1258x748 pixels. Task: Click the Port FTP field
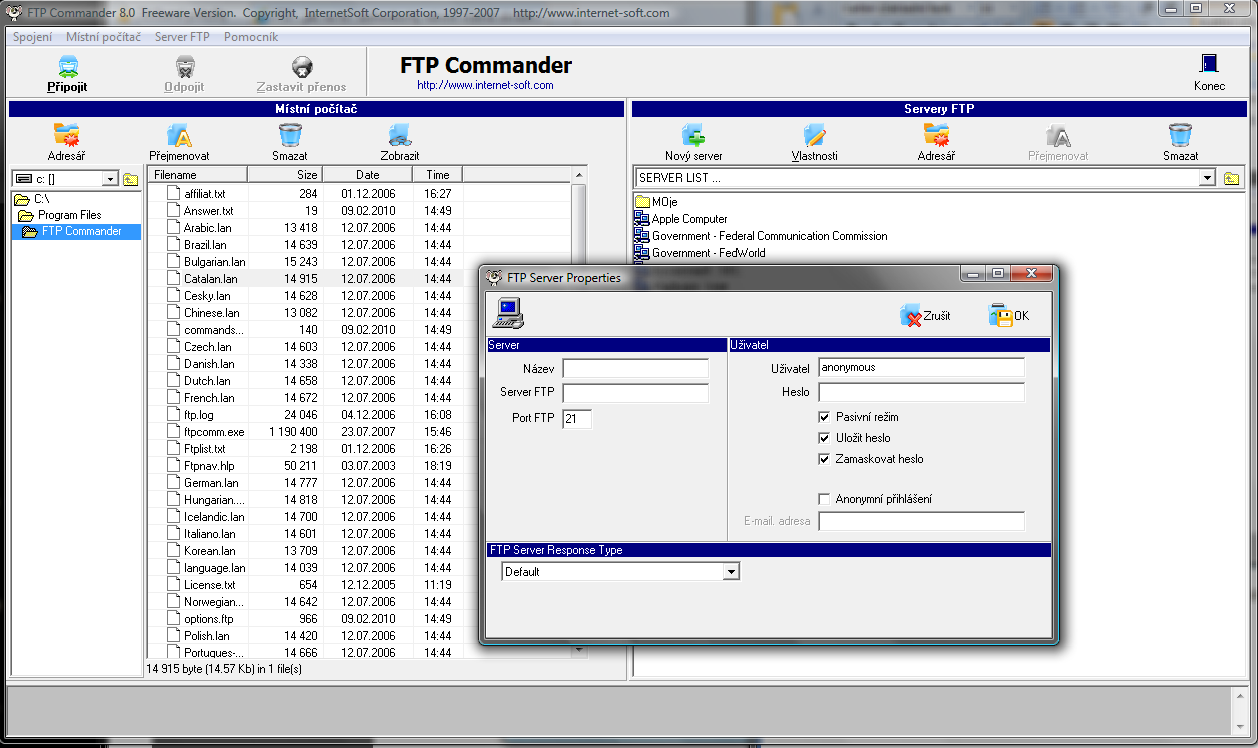coord(577,419)
